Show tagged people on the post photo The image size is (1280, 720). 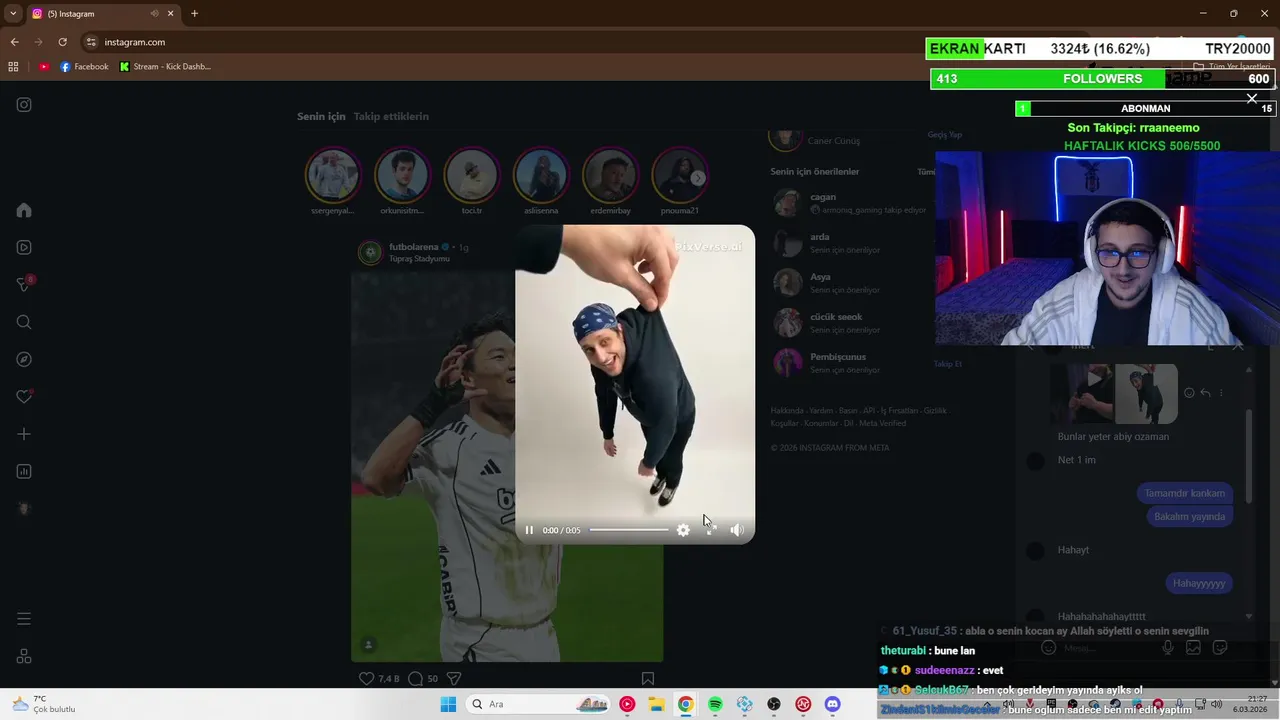tap(368, 645)
